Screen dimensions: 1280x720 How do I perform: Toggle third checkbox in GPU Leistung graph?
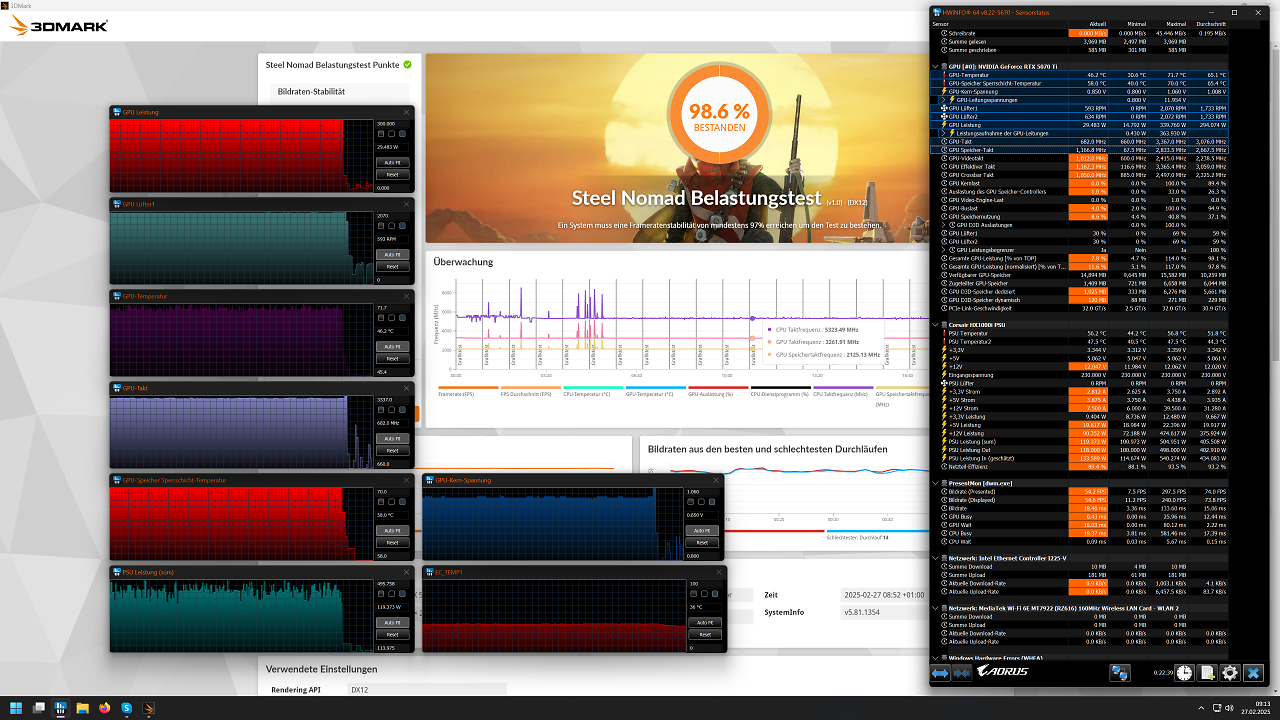click(402, 133)
